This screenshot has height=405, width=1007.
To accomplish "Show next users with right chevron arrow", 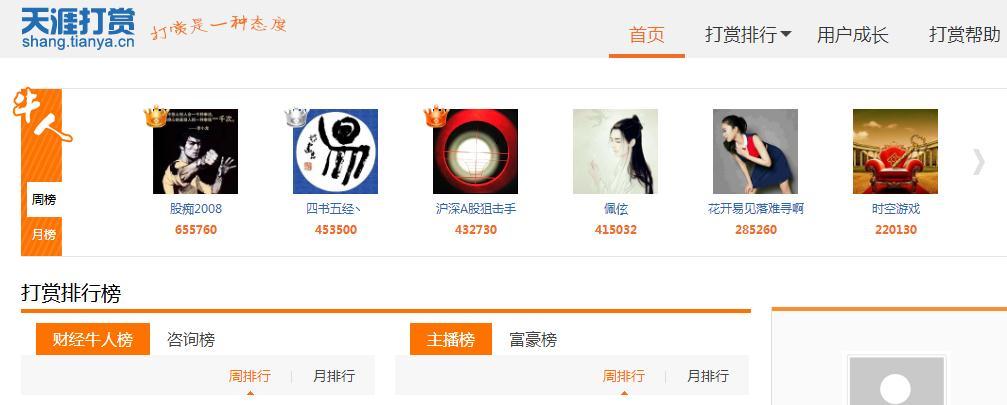I will coord(978,162).
